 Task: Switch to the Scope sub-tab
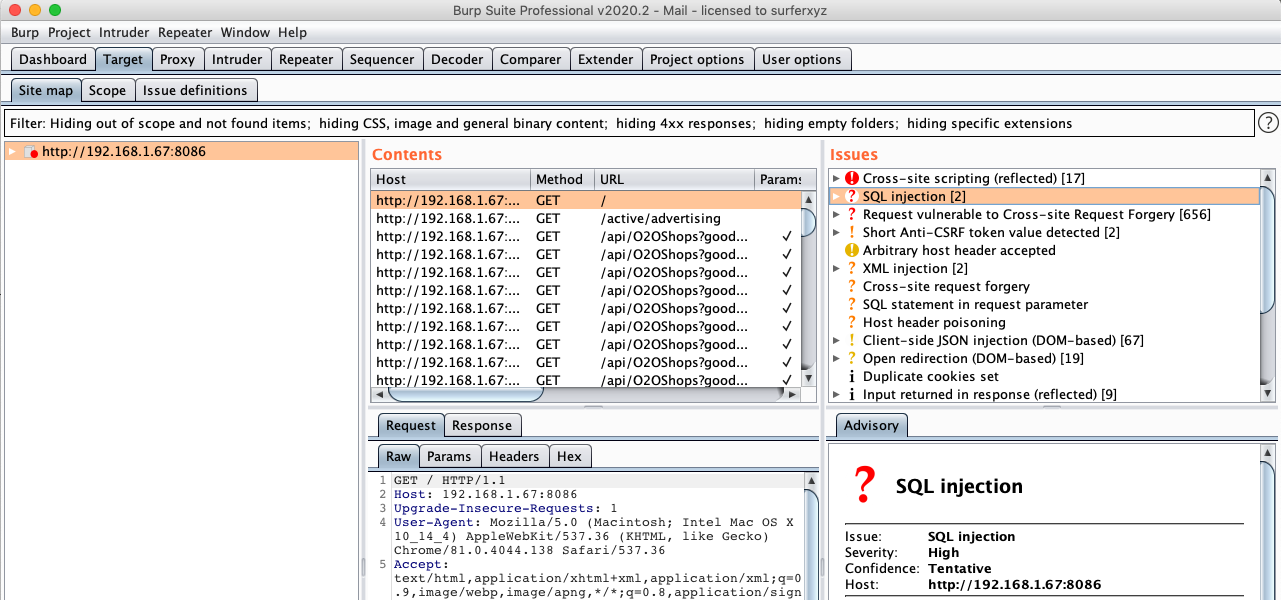pos(107,90)
